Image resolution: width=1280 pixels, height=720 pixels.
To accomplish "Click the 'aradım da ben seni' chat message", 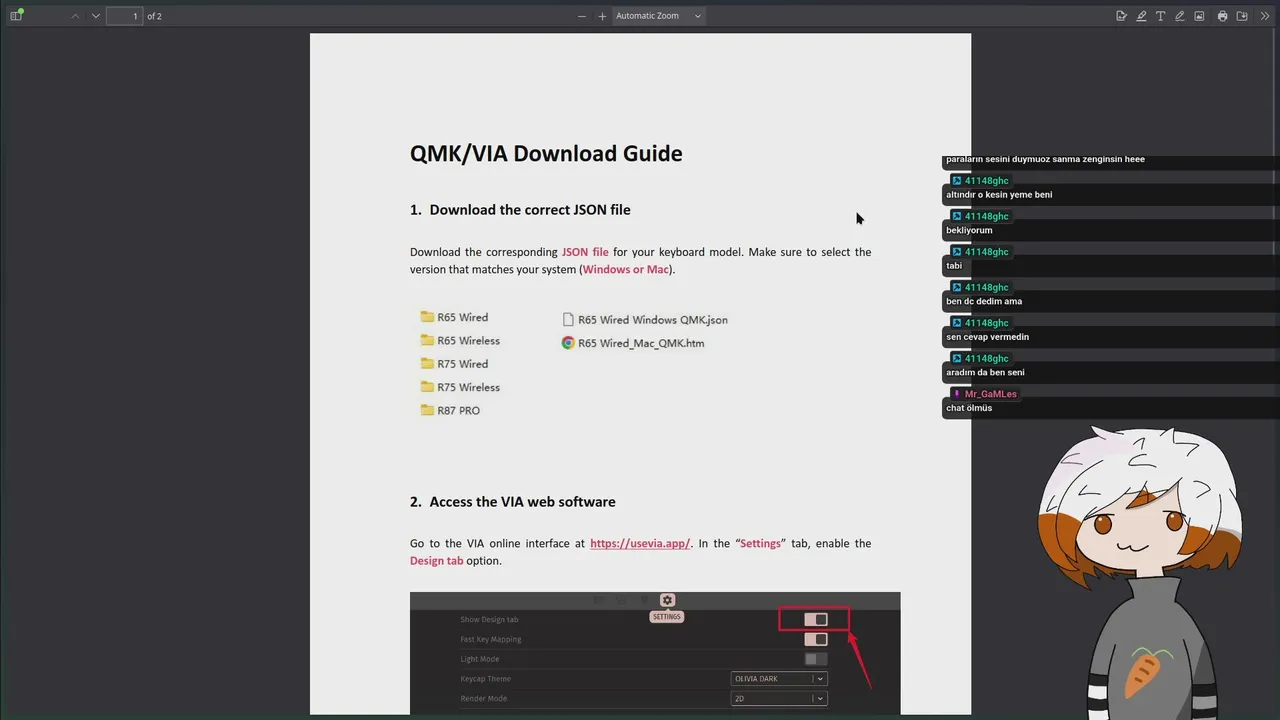I will point(985,372).
